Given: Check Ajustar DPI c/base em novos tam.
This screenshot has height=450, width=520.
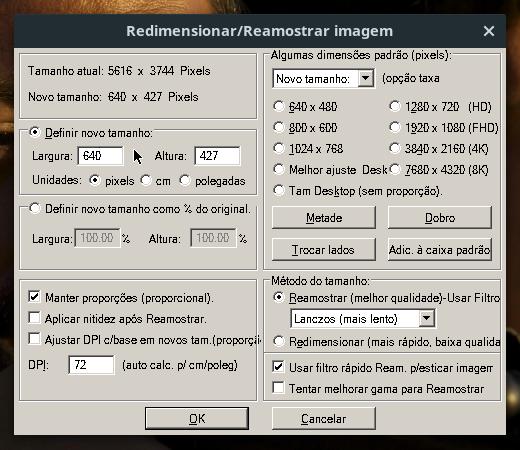Looking at the screenshot, I should 34,339.
